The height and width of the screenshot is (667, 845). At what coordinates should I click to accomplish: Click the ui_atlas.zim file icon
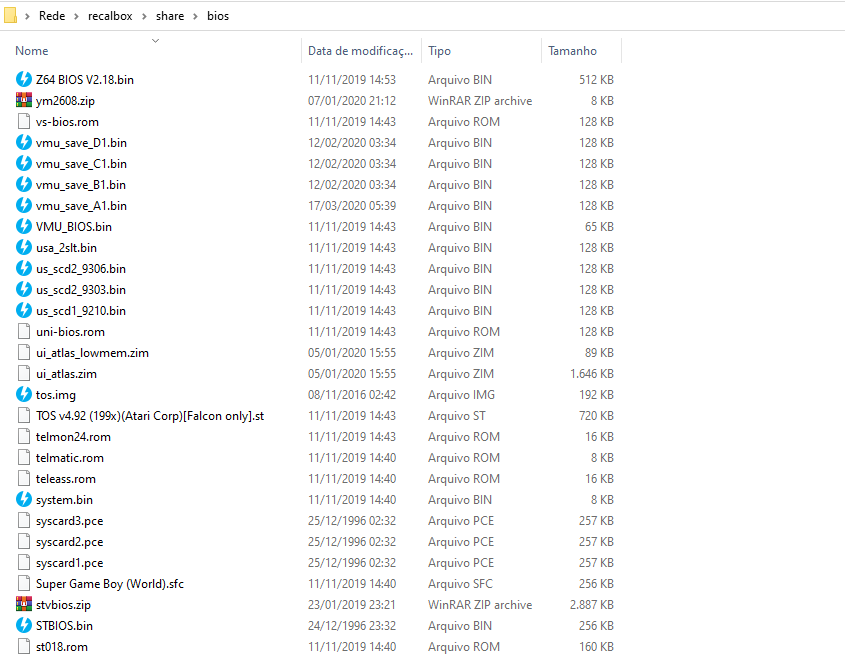[x=24, y=373]
